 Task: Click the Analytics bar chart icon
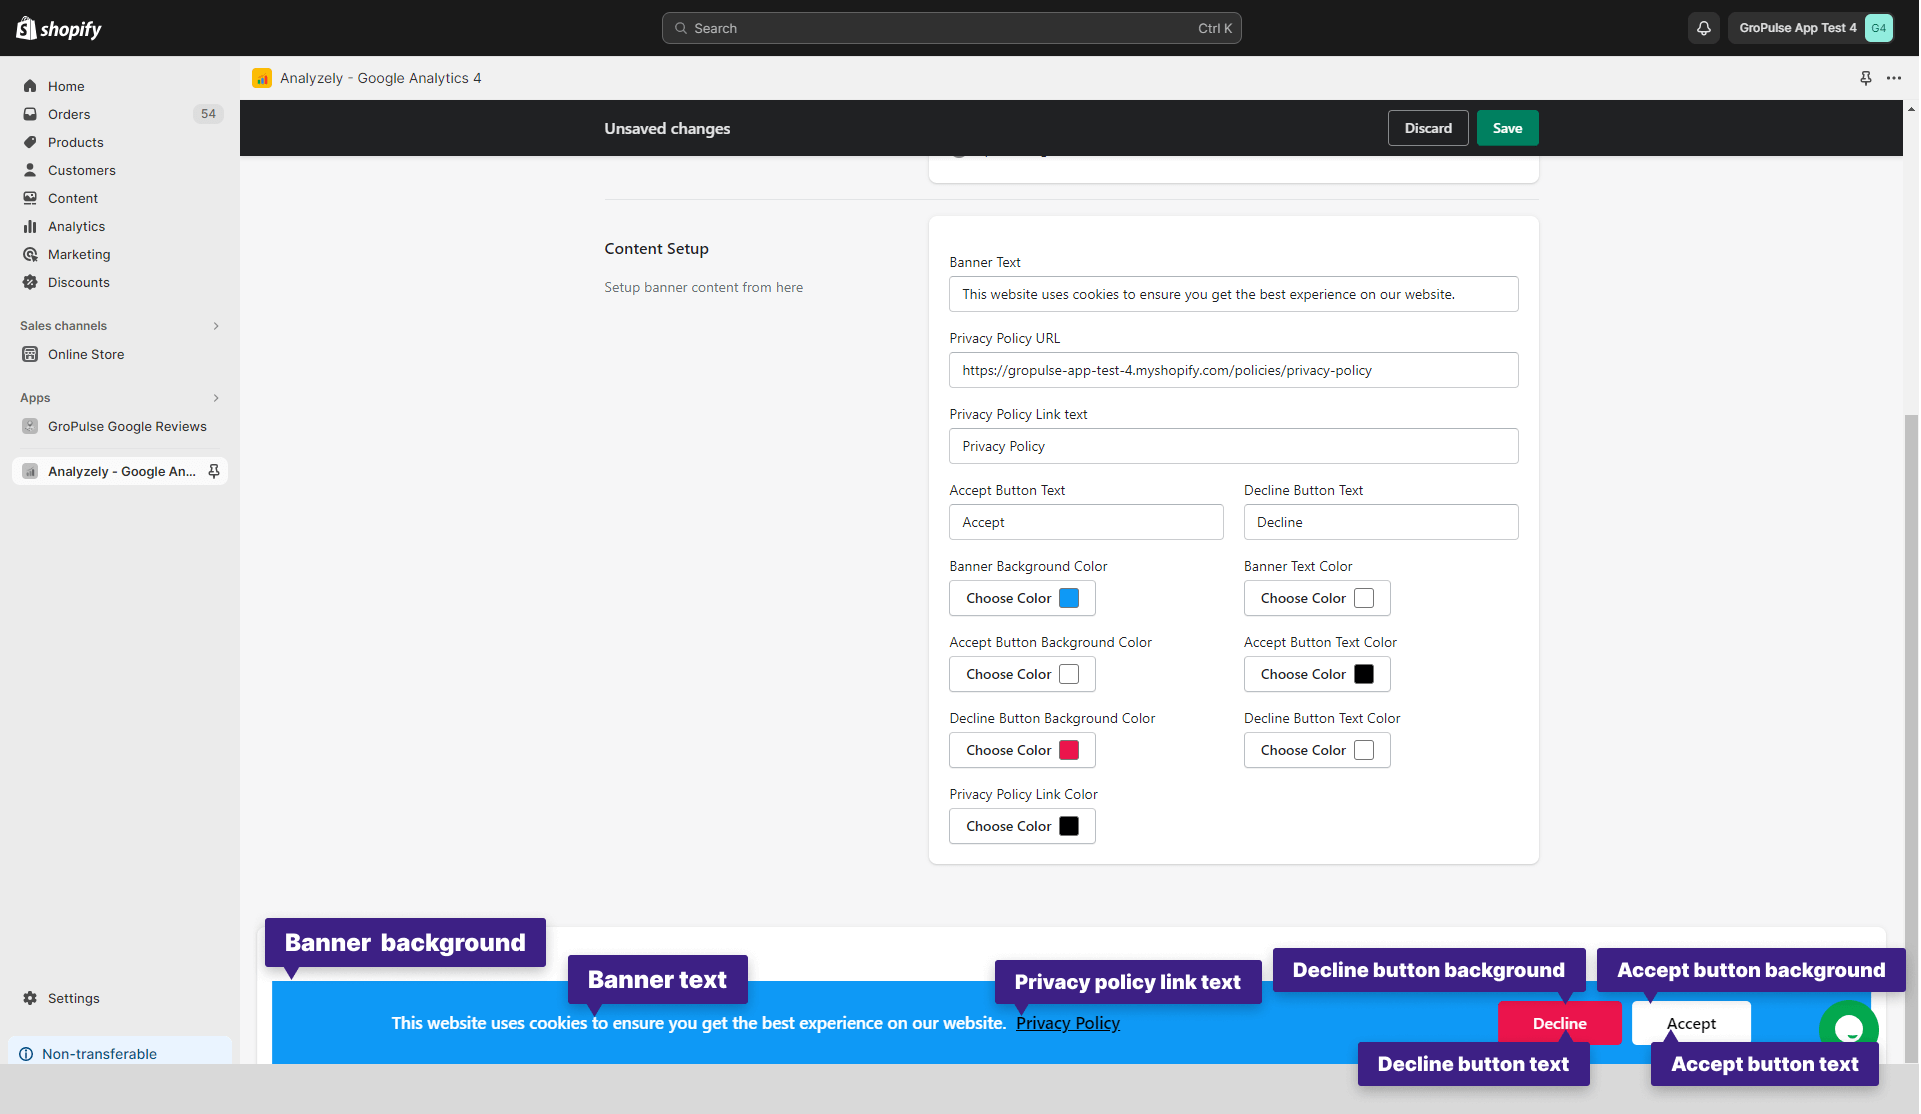30,226
